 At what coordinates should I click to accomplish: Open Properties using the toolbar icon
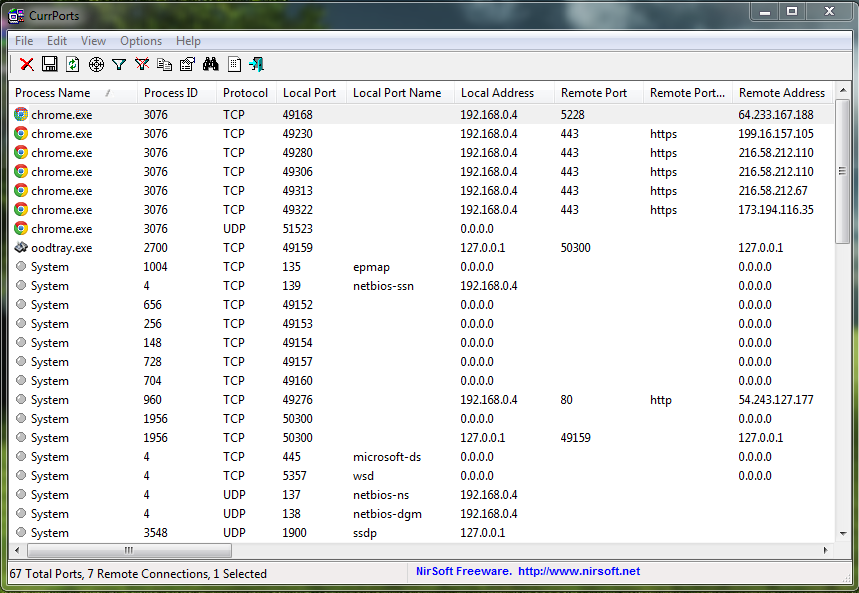(x=187, y=64)
